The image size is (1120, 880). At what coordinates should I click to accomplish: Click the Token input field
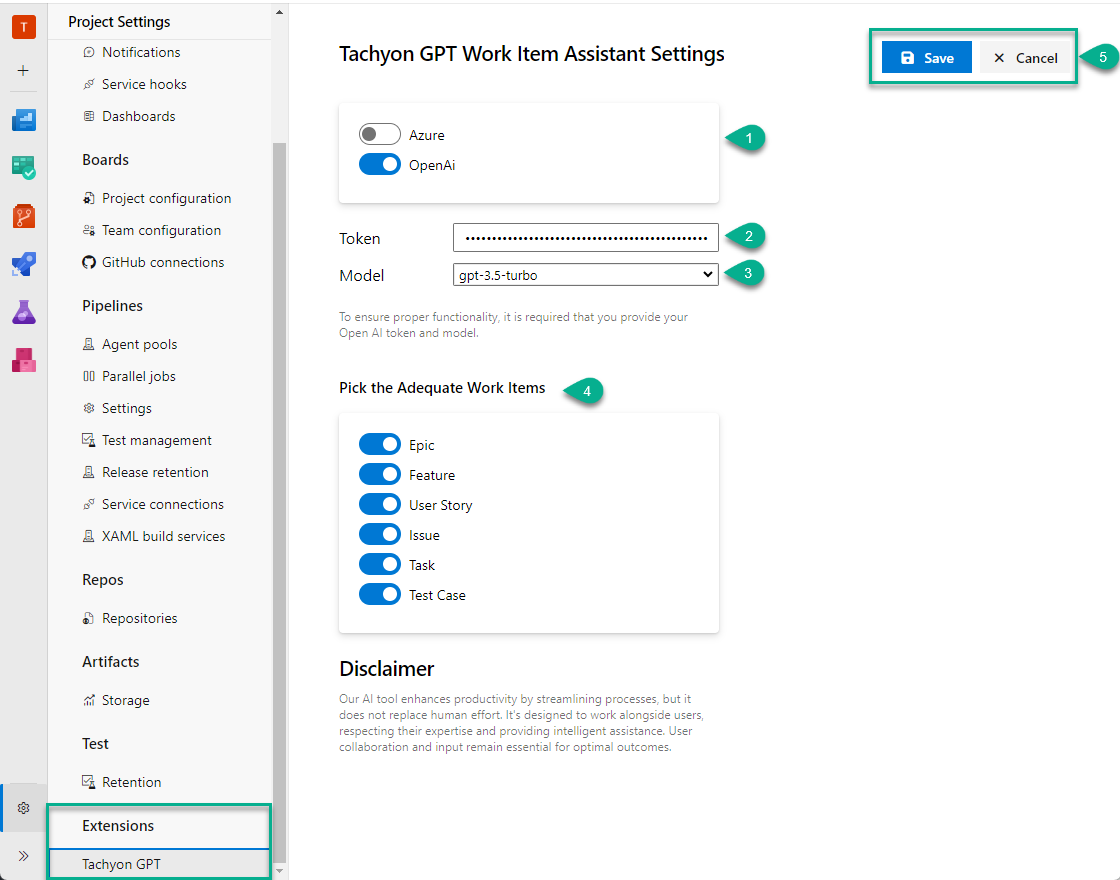pos(585,237)
